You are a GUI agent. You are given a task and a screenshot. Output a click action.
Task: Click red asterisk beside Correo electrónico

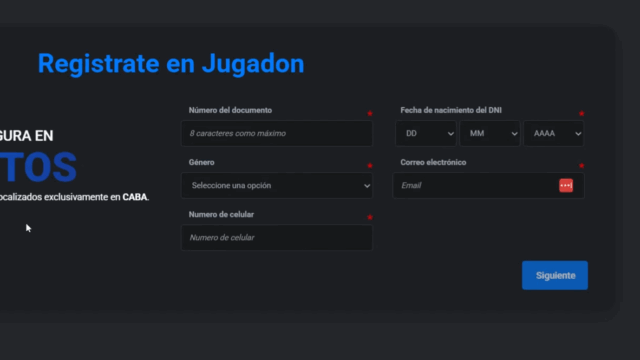pyautogui.click(x=582, y=166)
